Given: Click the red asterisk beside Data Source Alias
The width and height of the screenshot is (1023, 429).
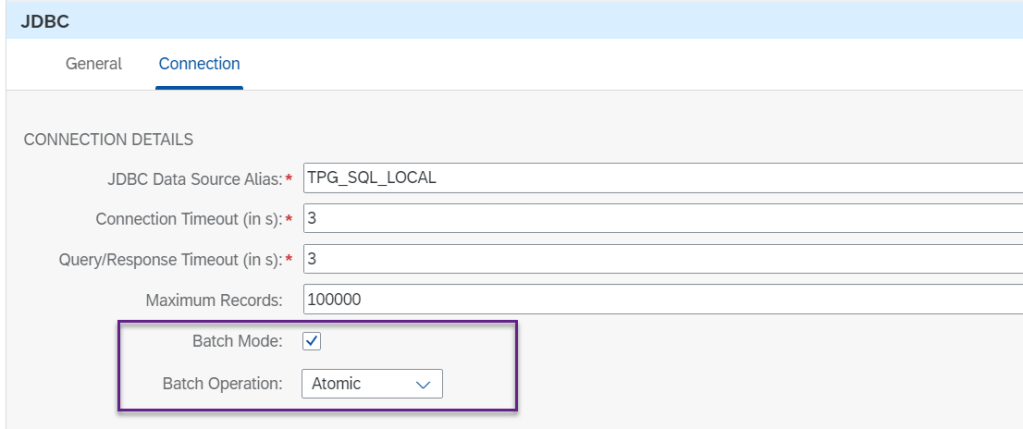Looking at the screenshot, I should (x=290, y=179).
